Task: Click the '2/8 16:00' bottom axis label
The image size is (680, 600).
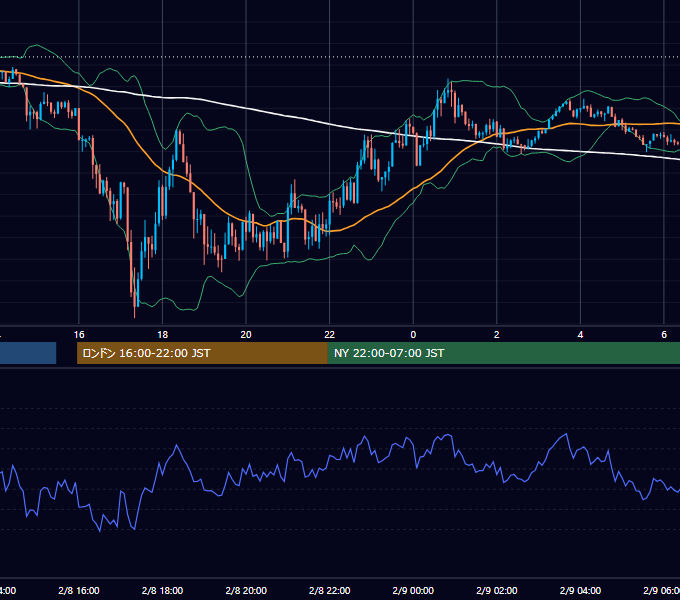Action: [79, 590]
